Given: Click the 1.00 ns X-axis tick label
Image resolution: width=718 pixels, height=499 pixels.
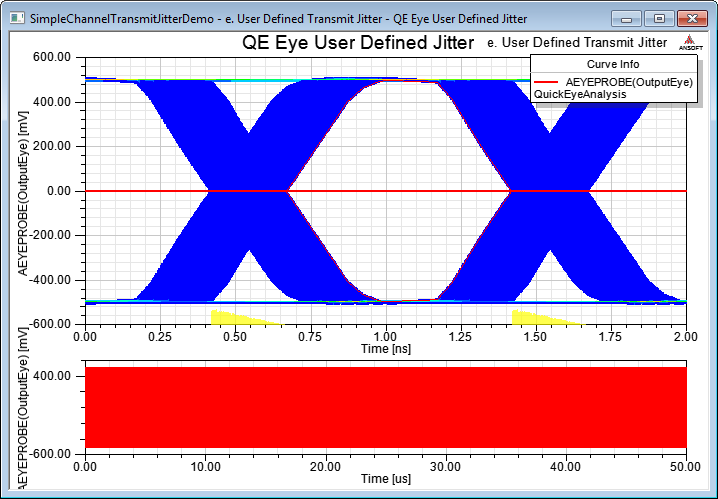Looking at the screenshot, I should 386,337.
